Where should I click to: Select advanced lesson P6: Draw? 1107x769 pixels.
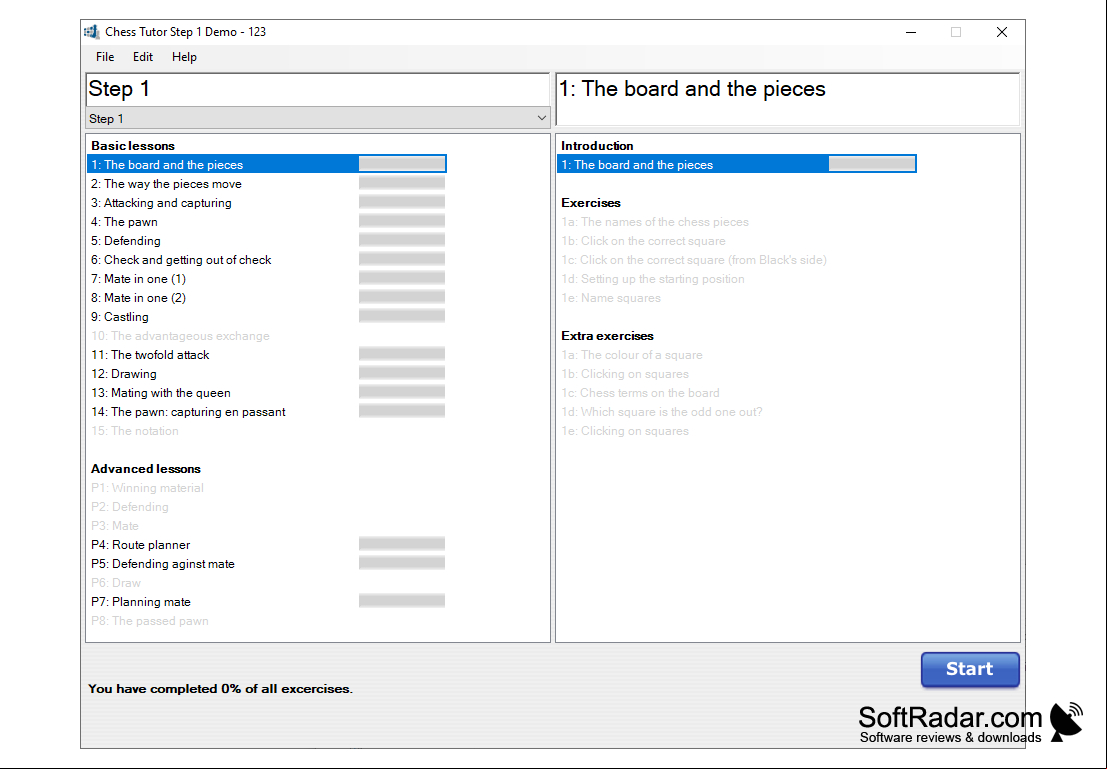click(x=116, y=583)
